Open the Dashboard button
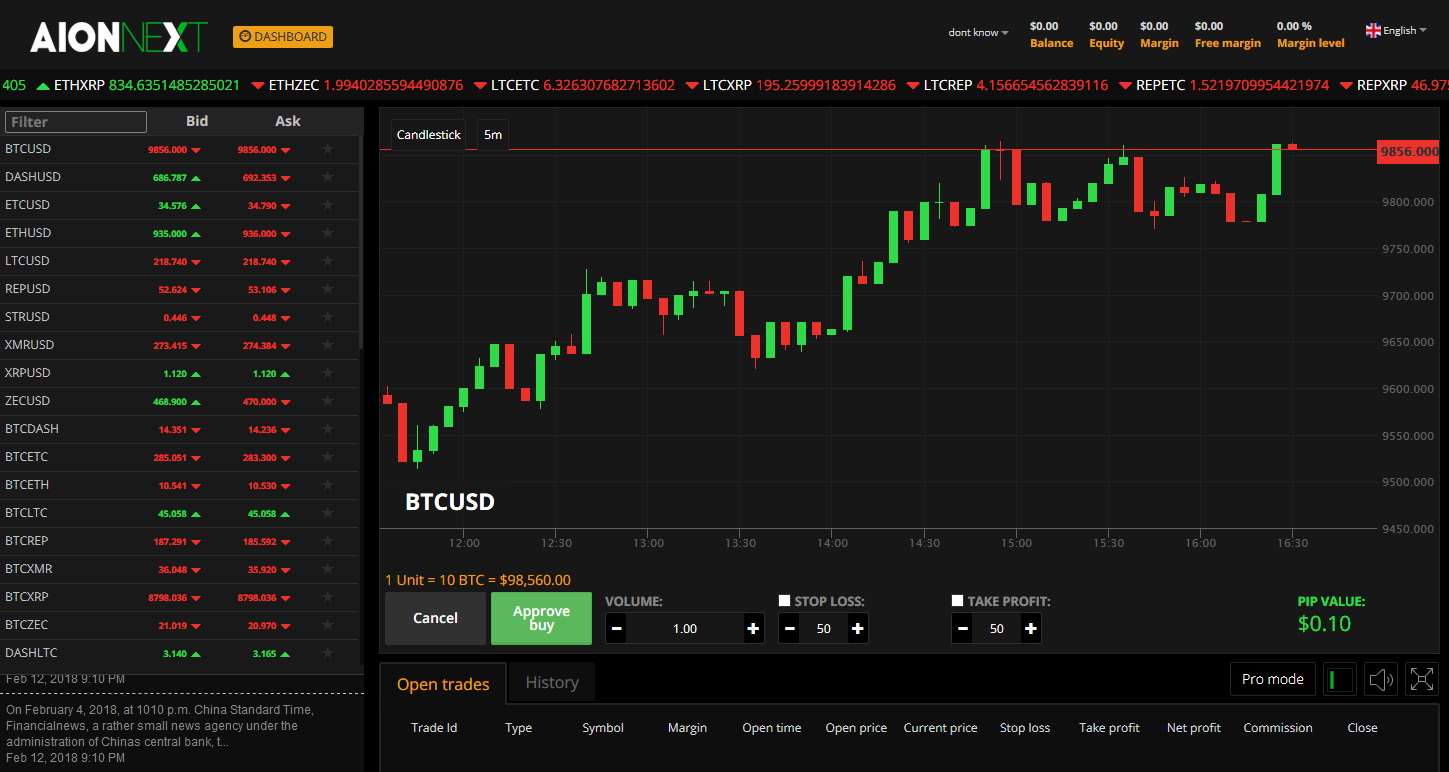 283,37
